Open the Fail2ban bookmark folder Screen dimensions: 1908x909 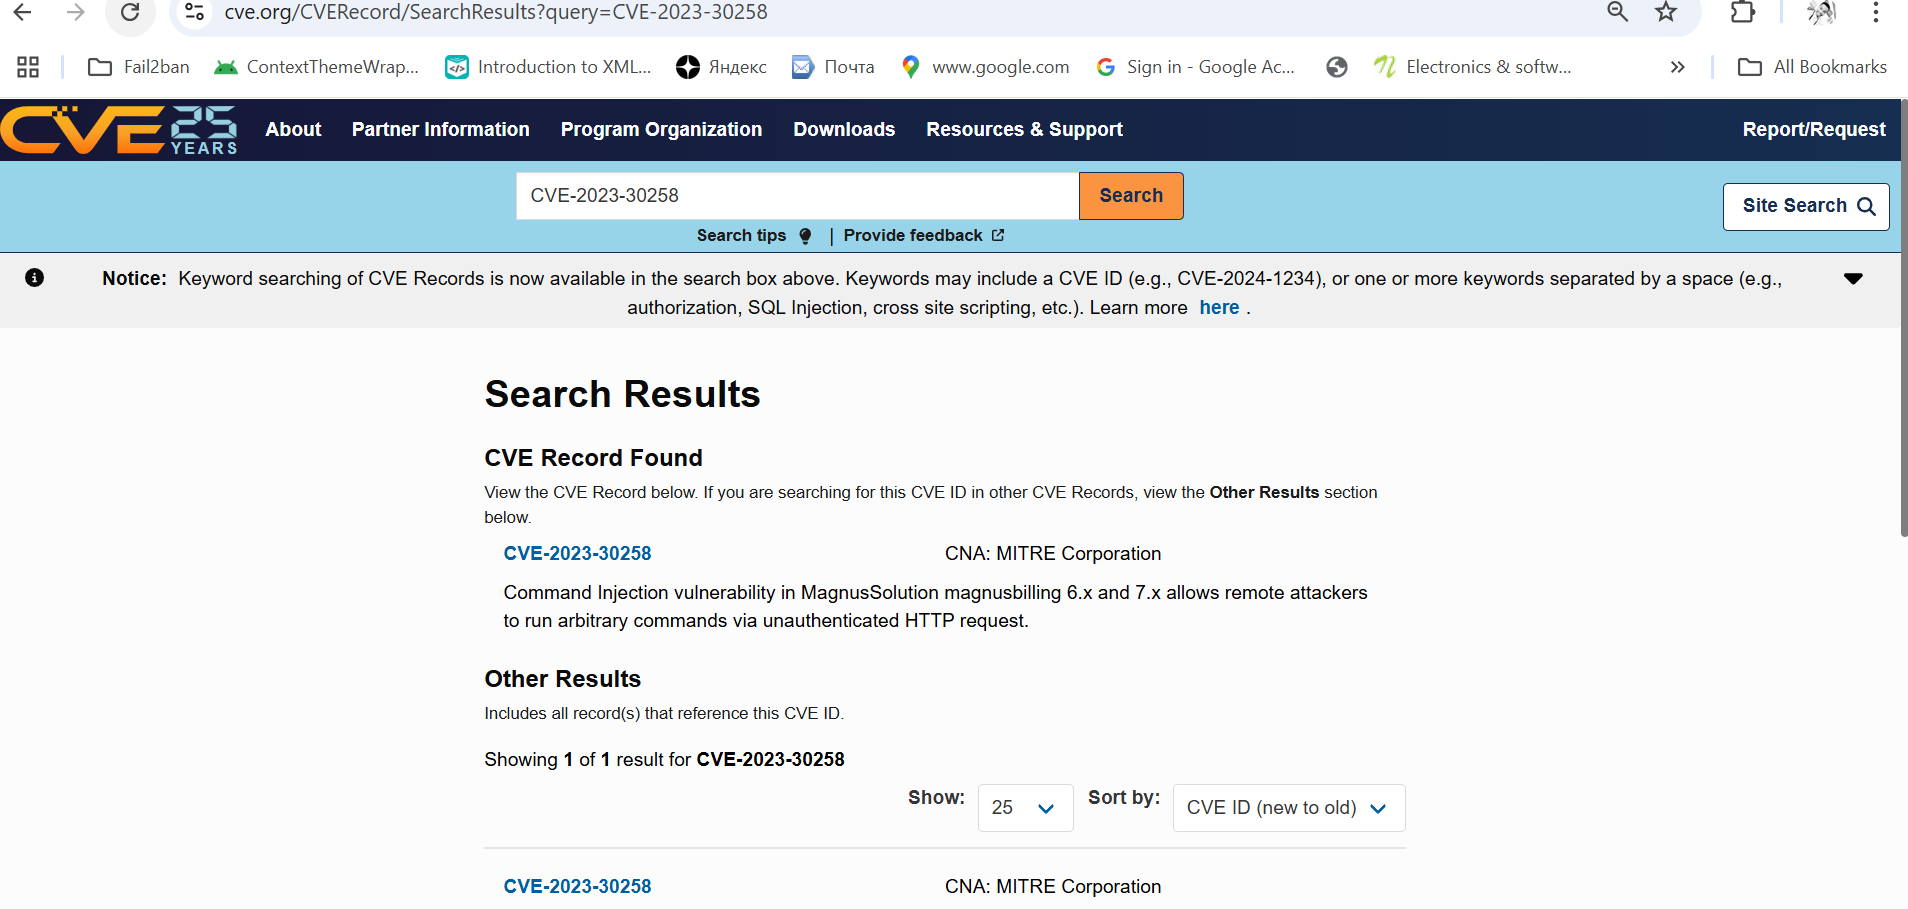139,67
